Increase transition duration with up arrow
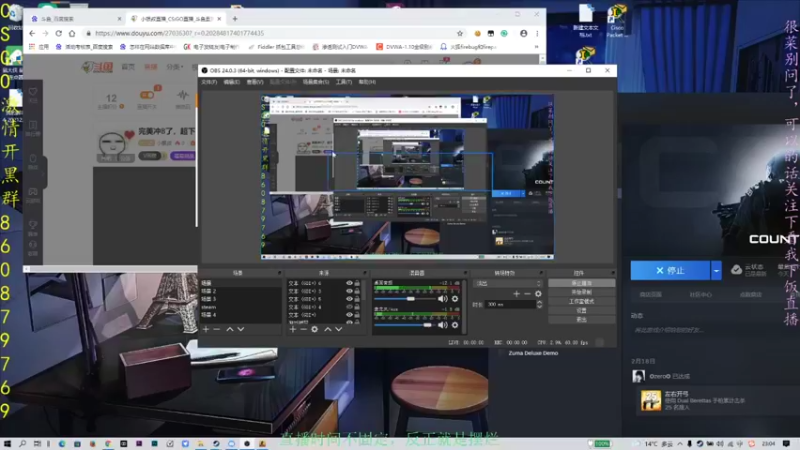The width and height of the screenshot is (800, 450). click(x=539, y=302)
